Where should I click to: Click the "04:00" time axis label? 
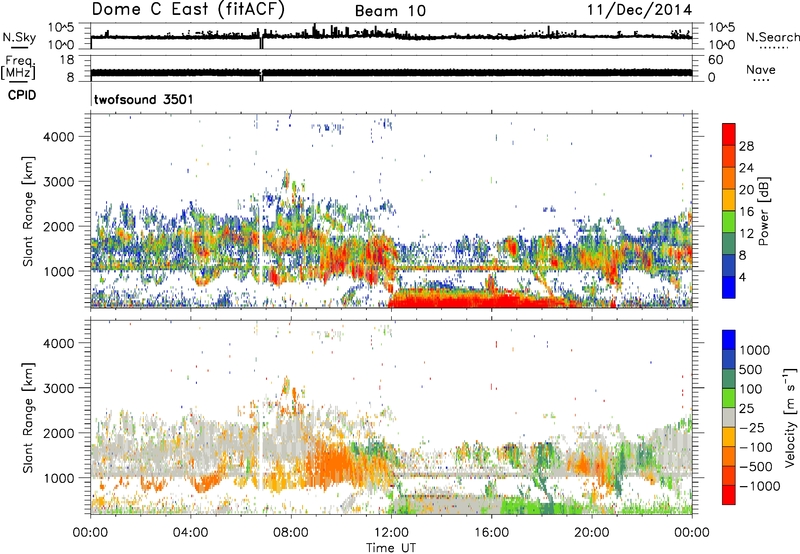[191, 533]
